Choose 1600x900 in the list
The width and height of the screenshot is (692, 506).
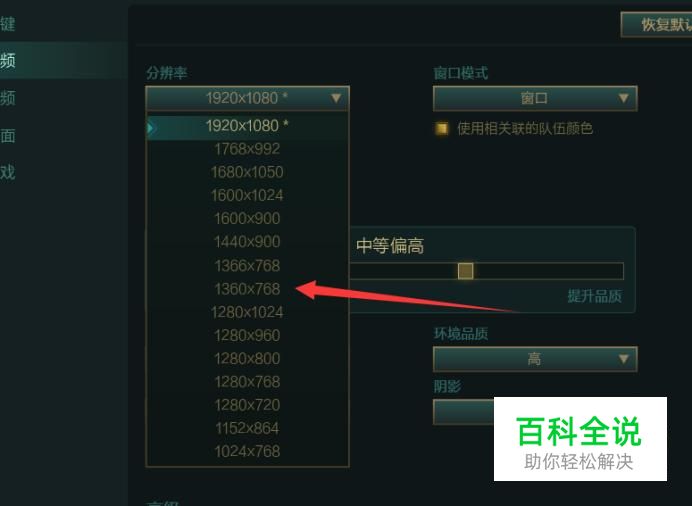(247, 218)
